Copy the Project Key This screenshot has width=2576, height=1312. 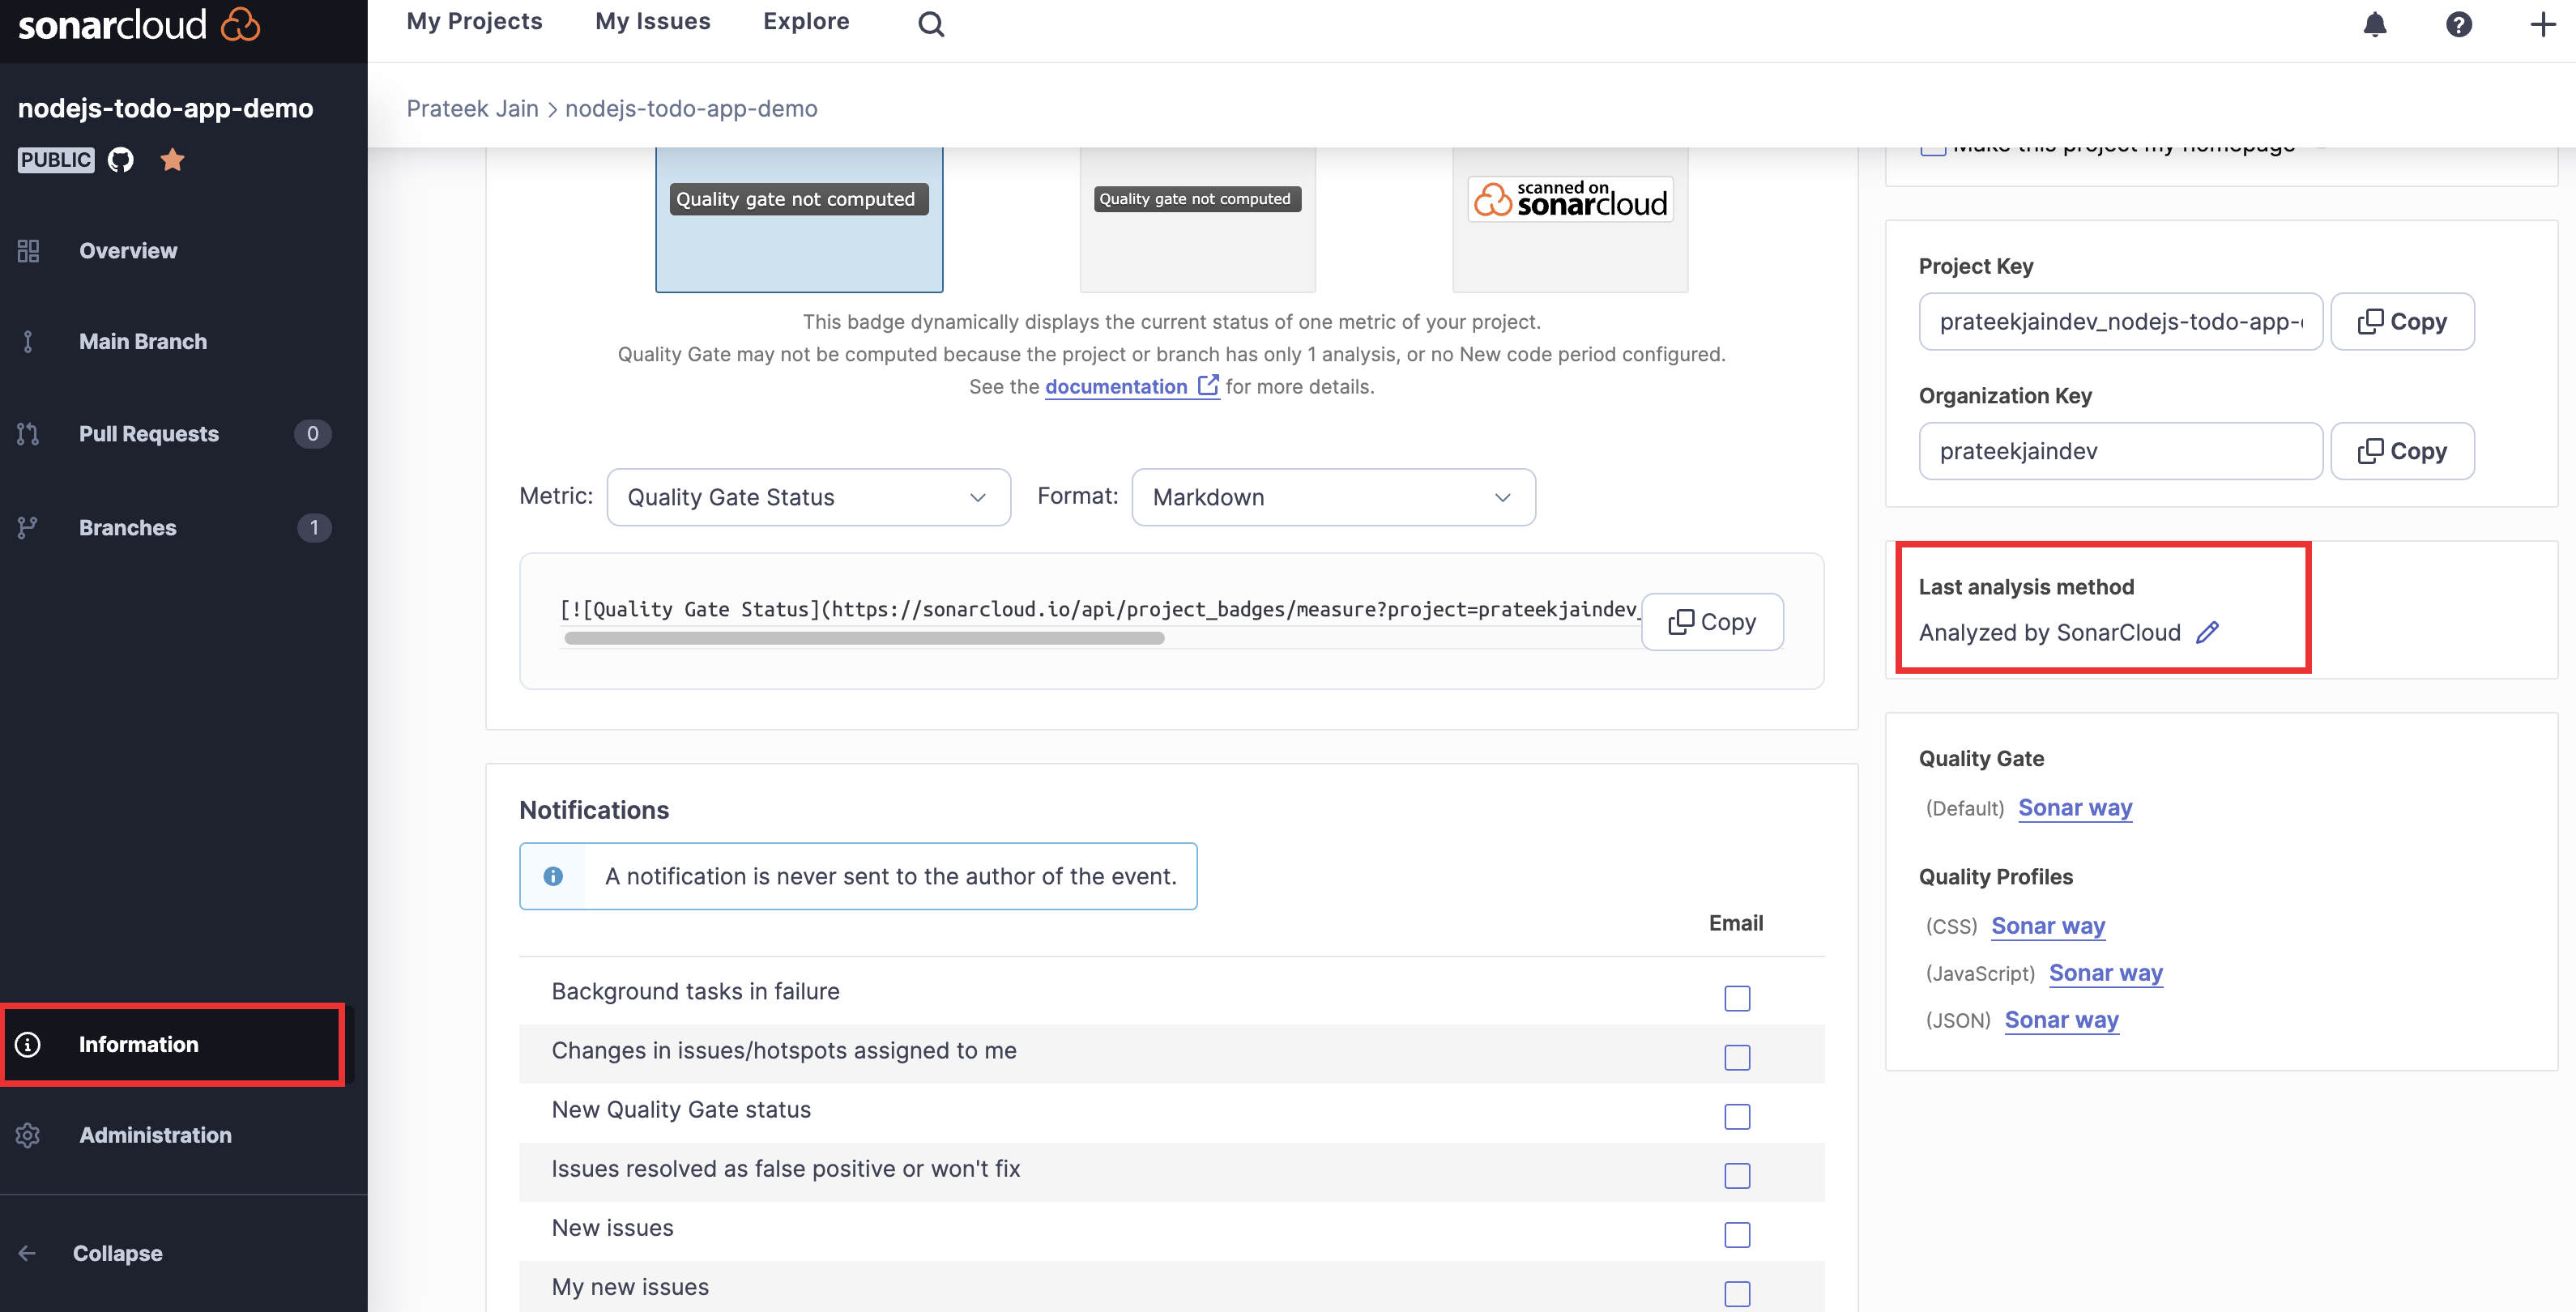(2401, 322)
